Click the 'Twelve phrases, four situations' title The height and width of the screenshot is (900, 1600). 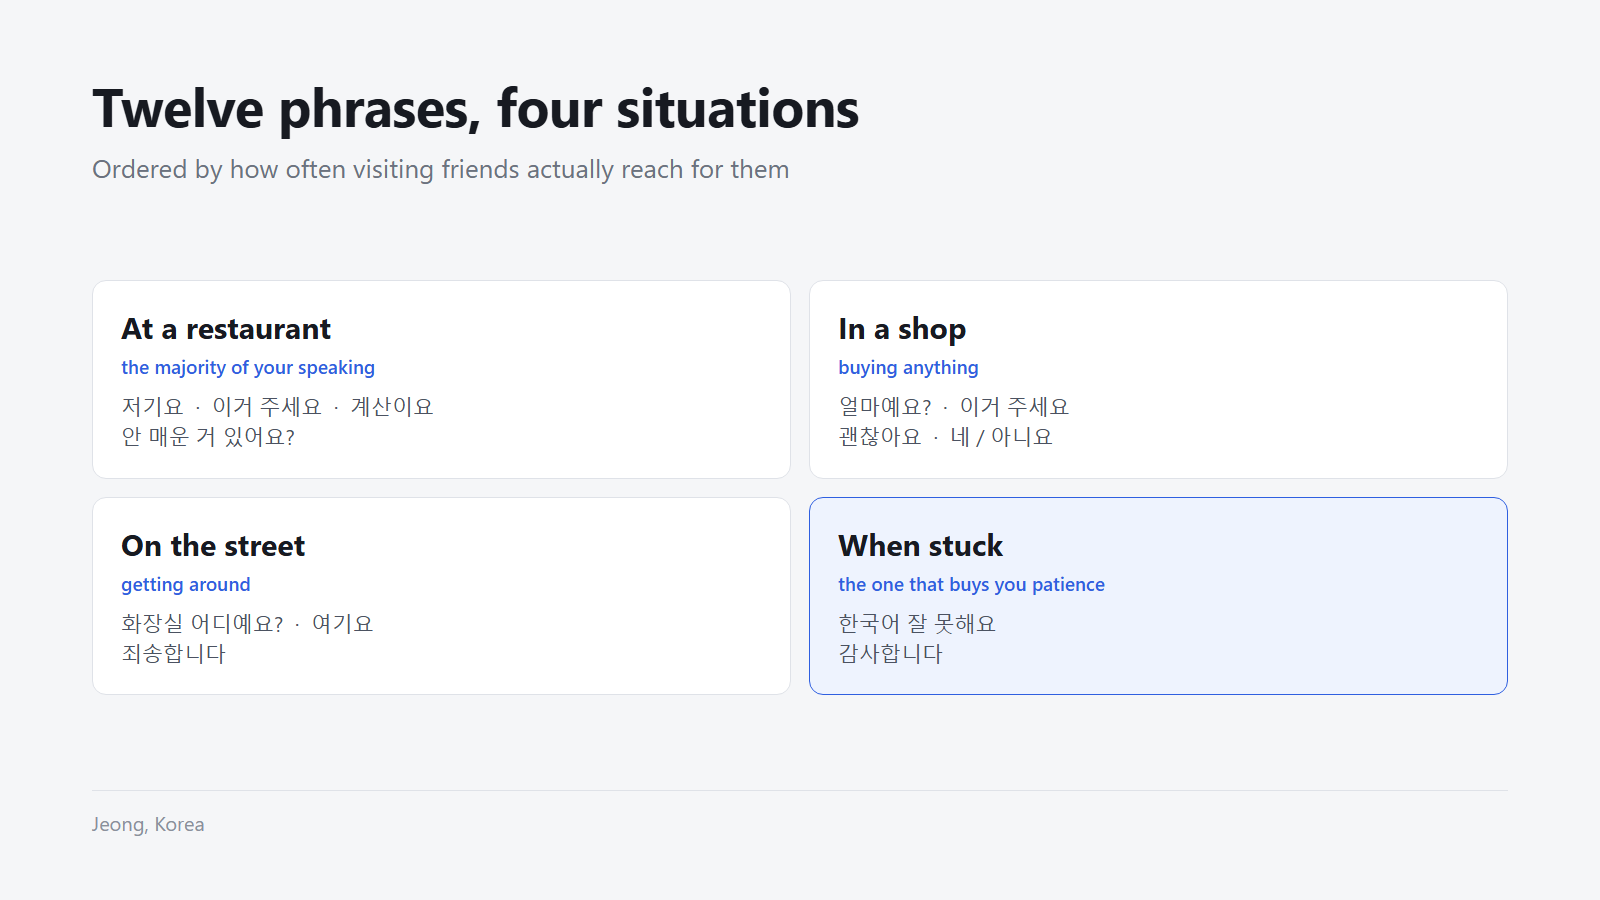click(476, 109)
